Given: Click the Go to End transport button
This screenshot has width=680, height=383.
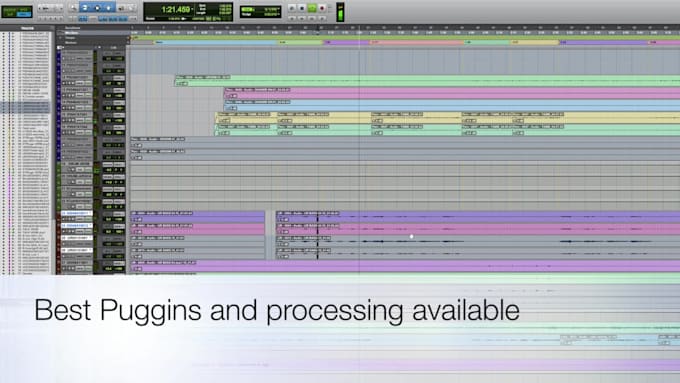Looking at the screenshot, I should (x=322, y=18).
